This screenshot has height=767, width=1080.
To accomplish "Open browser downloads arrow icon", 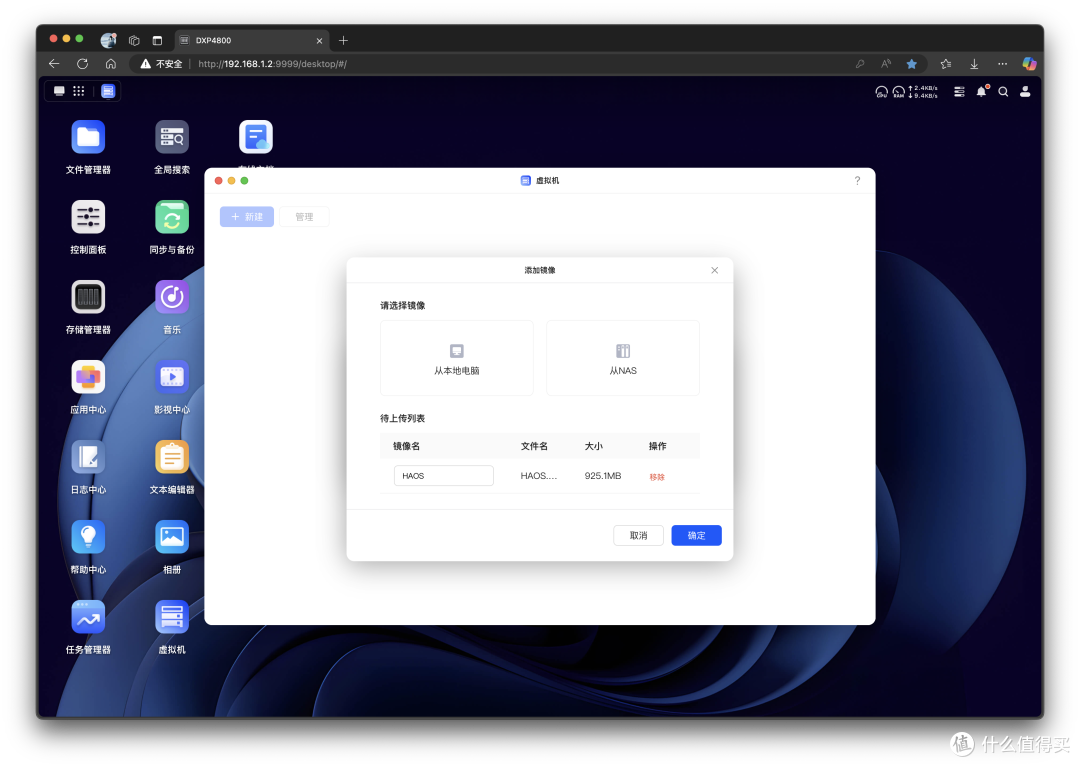I will pos(974,64).
